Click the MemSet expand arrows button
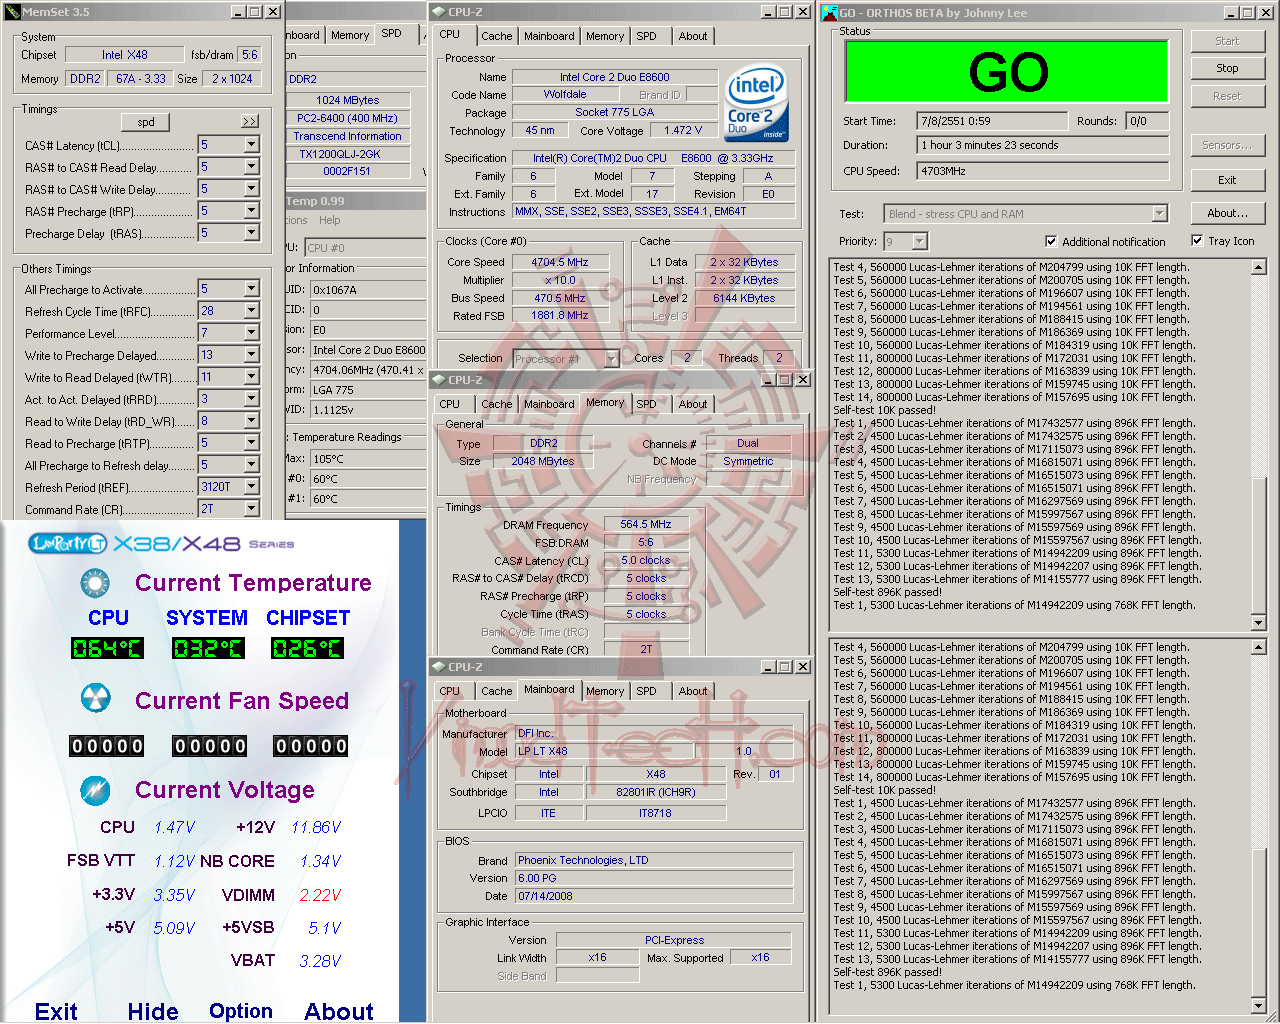Viewport: 1280px width, 1024px height. [250, 121]
